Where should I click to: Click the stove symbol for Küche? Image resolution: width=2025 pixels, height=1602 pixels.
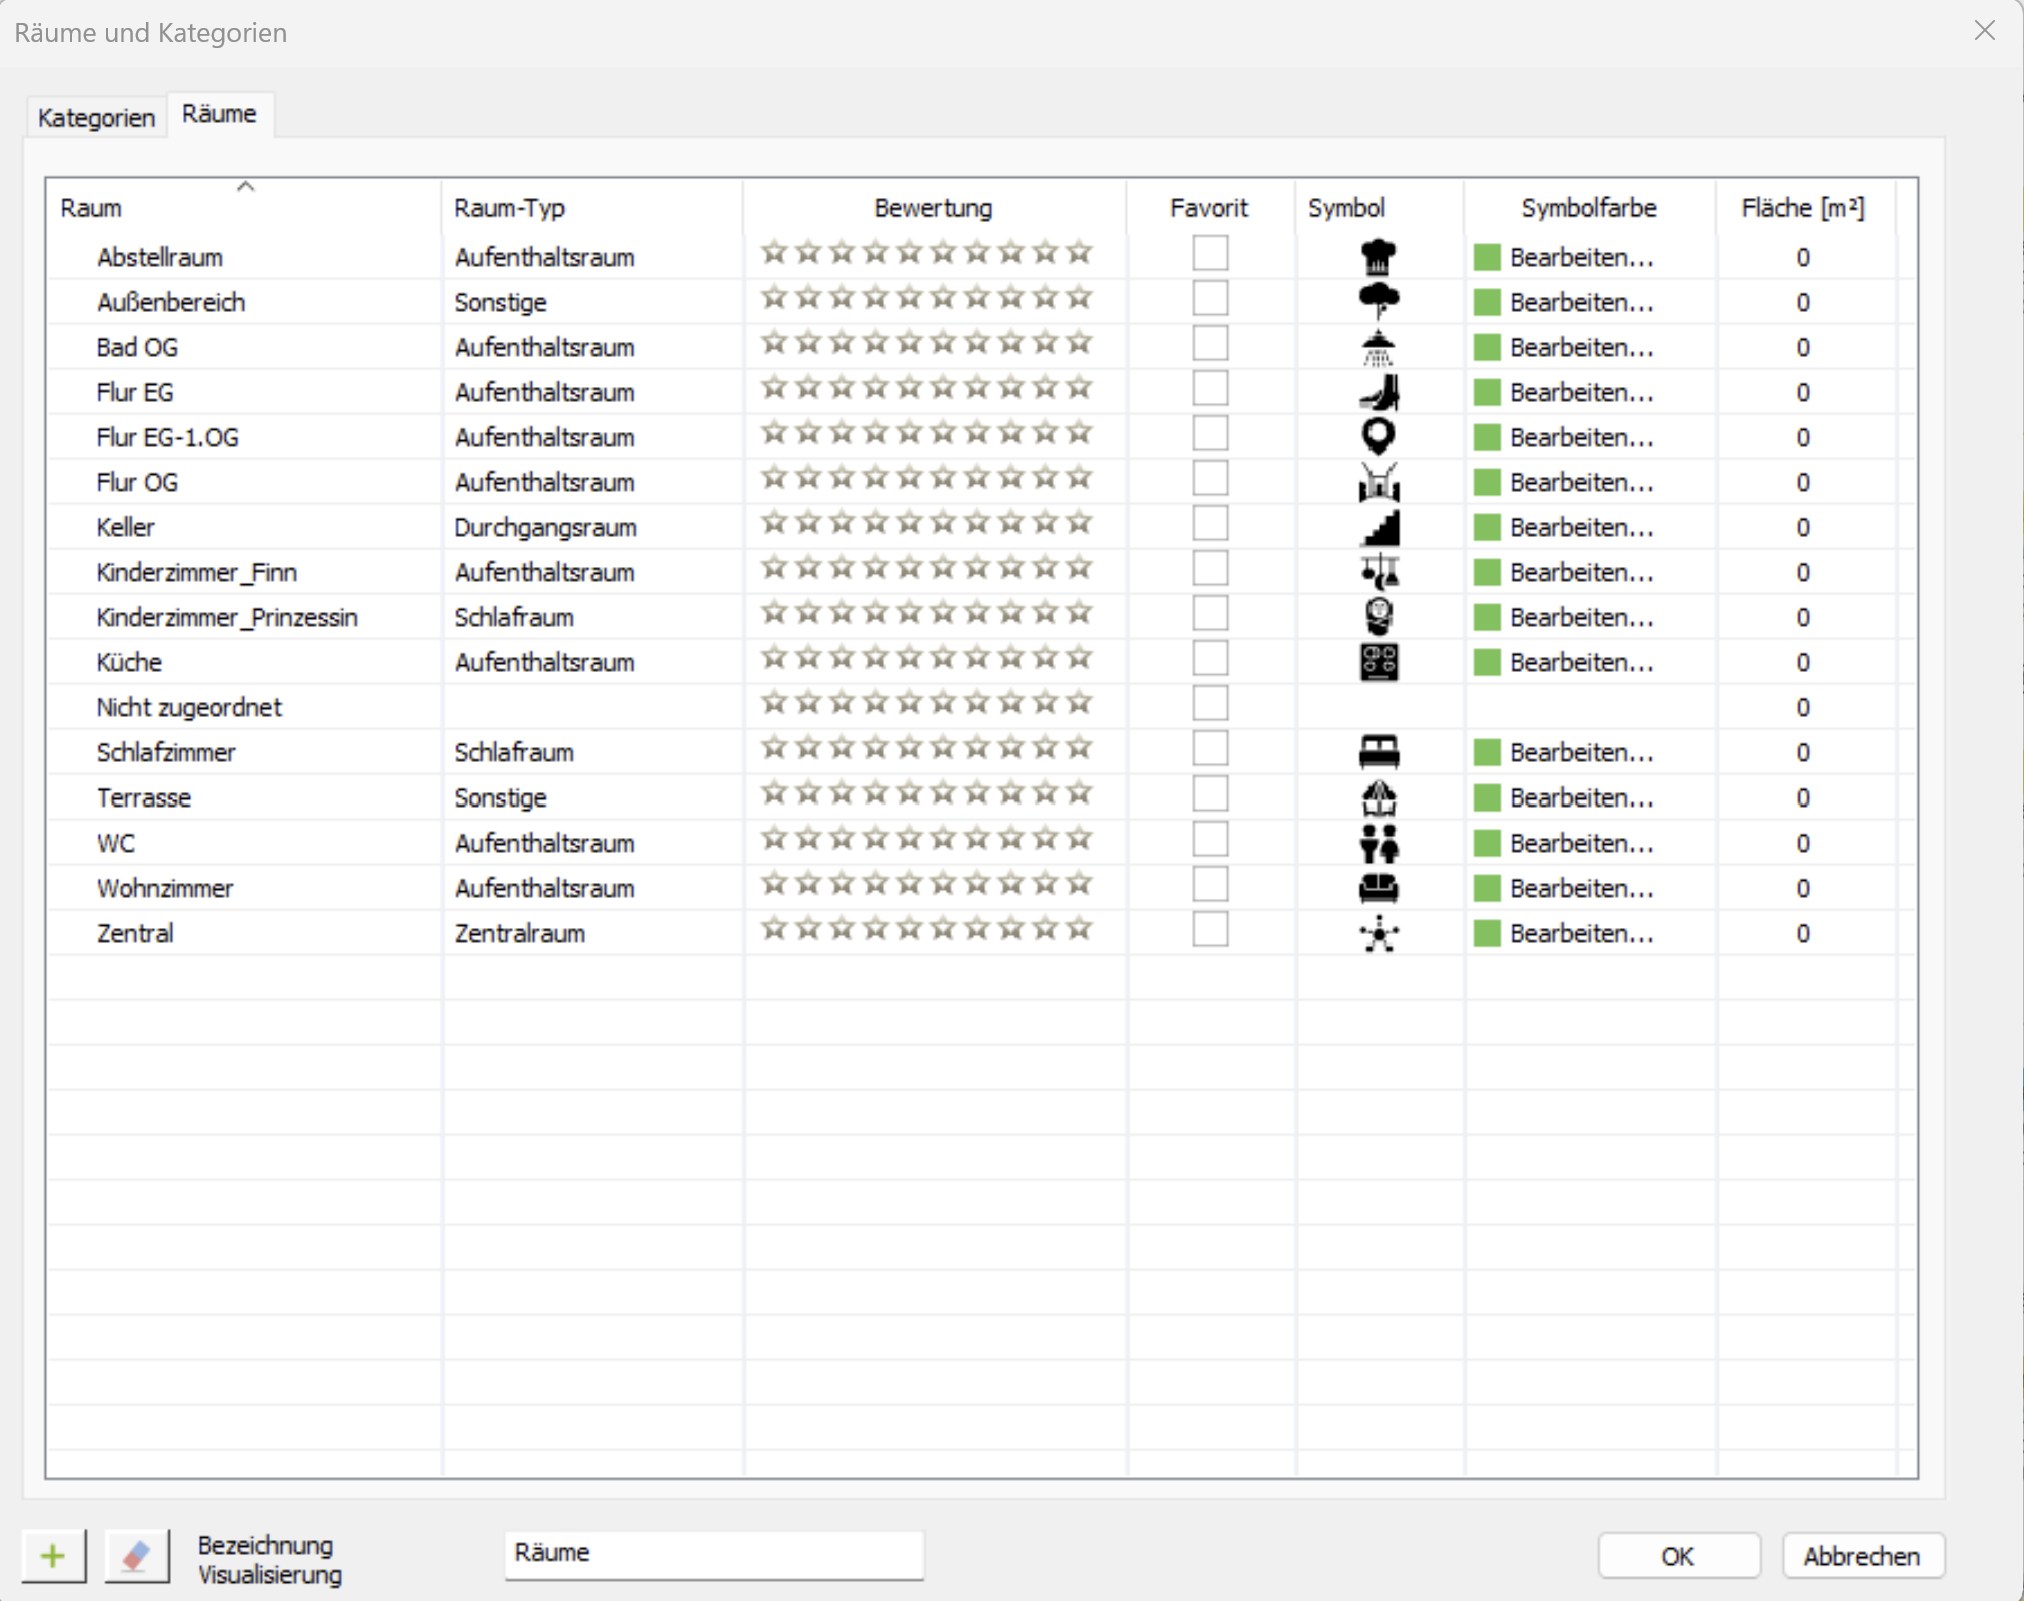(1378, 662)
